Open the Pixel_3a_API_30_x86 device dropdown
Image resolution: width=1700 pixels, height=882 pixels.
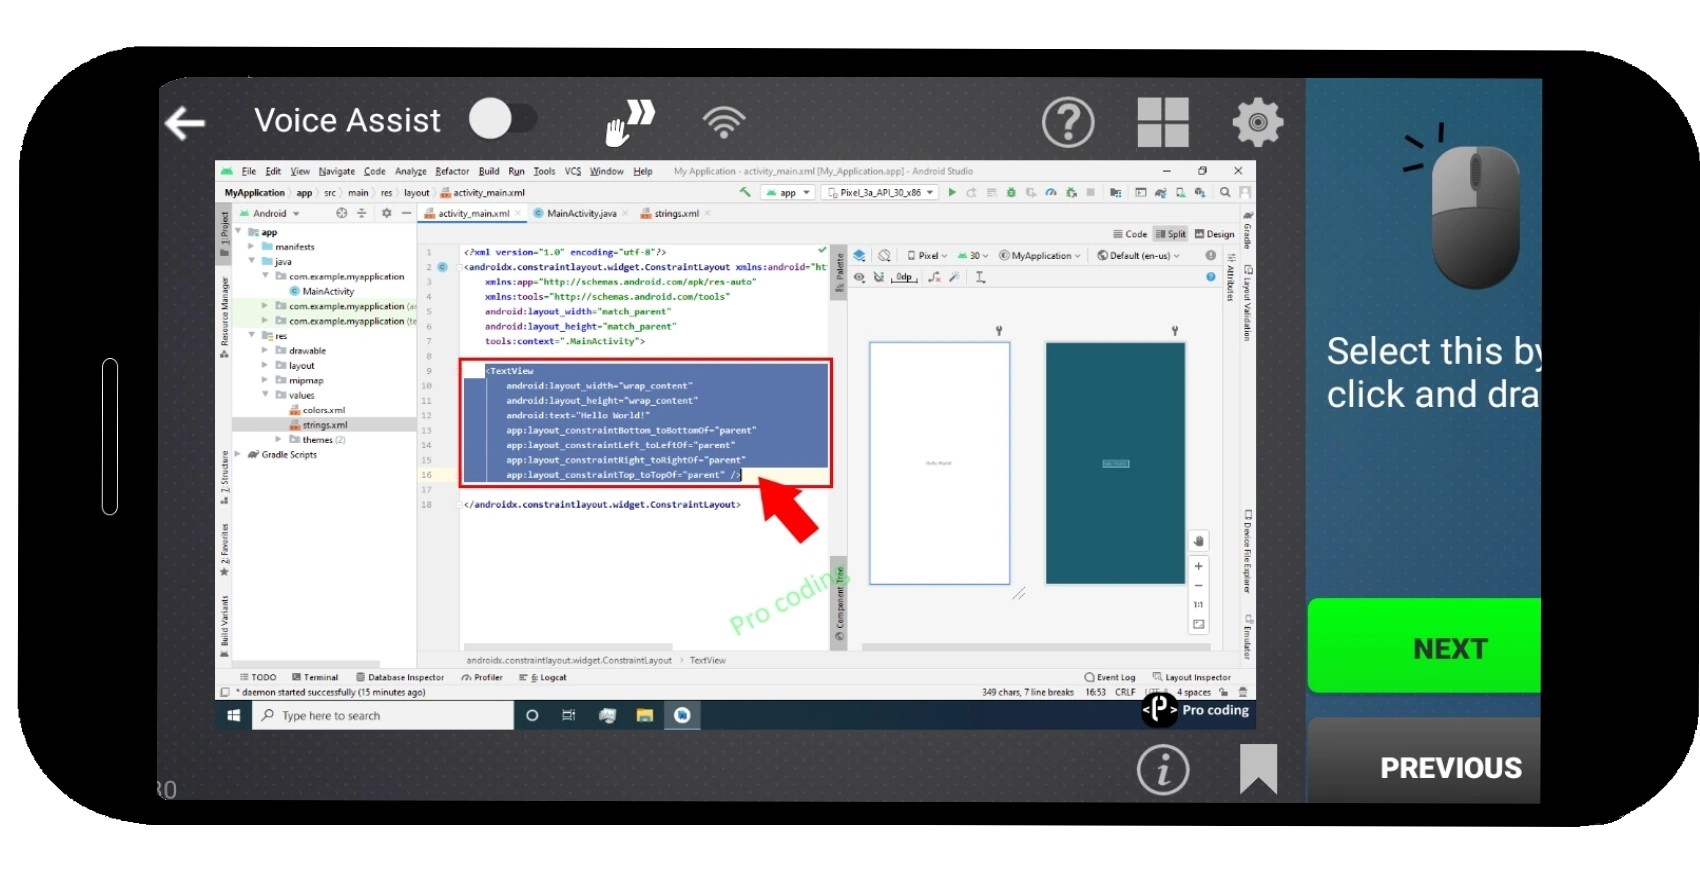pos(880,192)
